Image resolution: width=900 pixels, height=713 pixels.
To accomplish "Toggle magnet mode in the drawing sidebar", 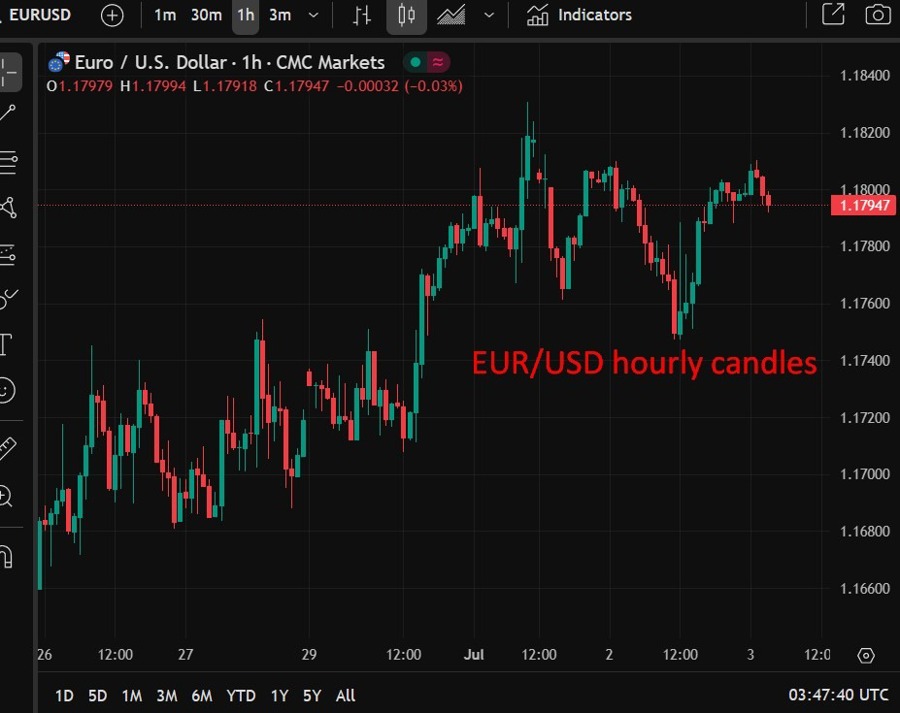I will pyautogui.click(x=10, y=558).
